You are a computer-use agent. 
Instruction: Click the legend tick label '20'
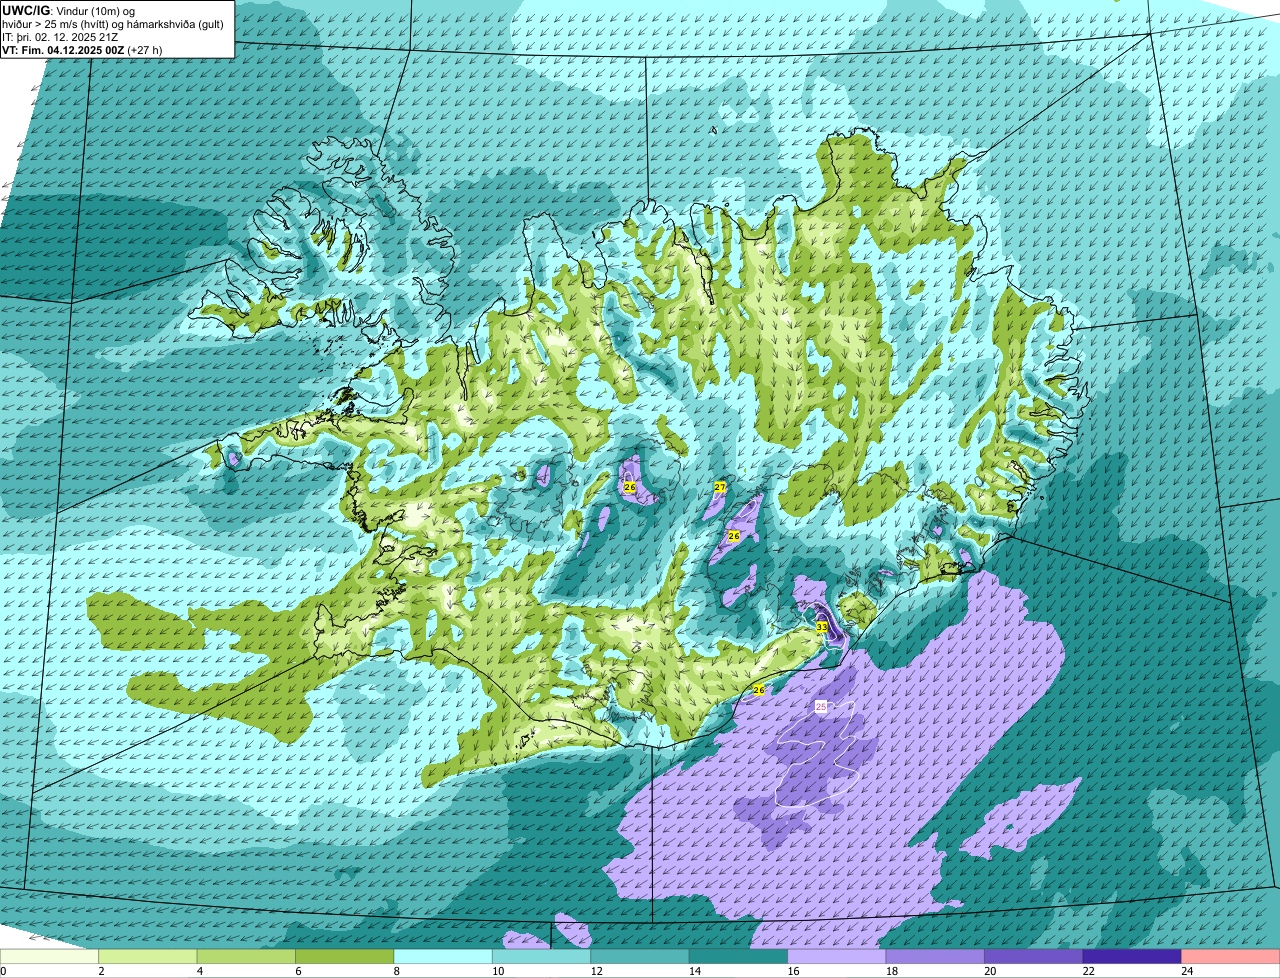(989, 971)
